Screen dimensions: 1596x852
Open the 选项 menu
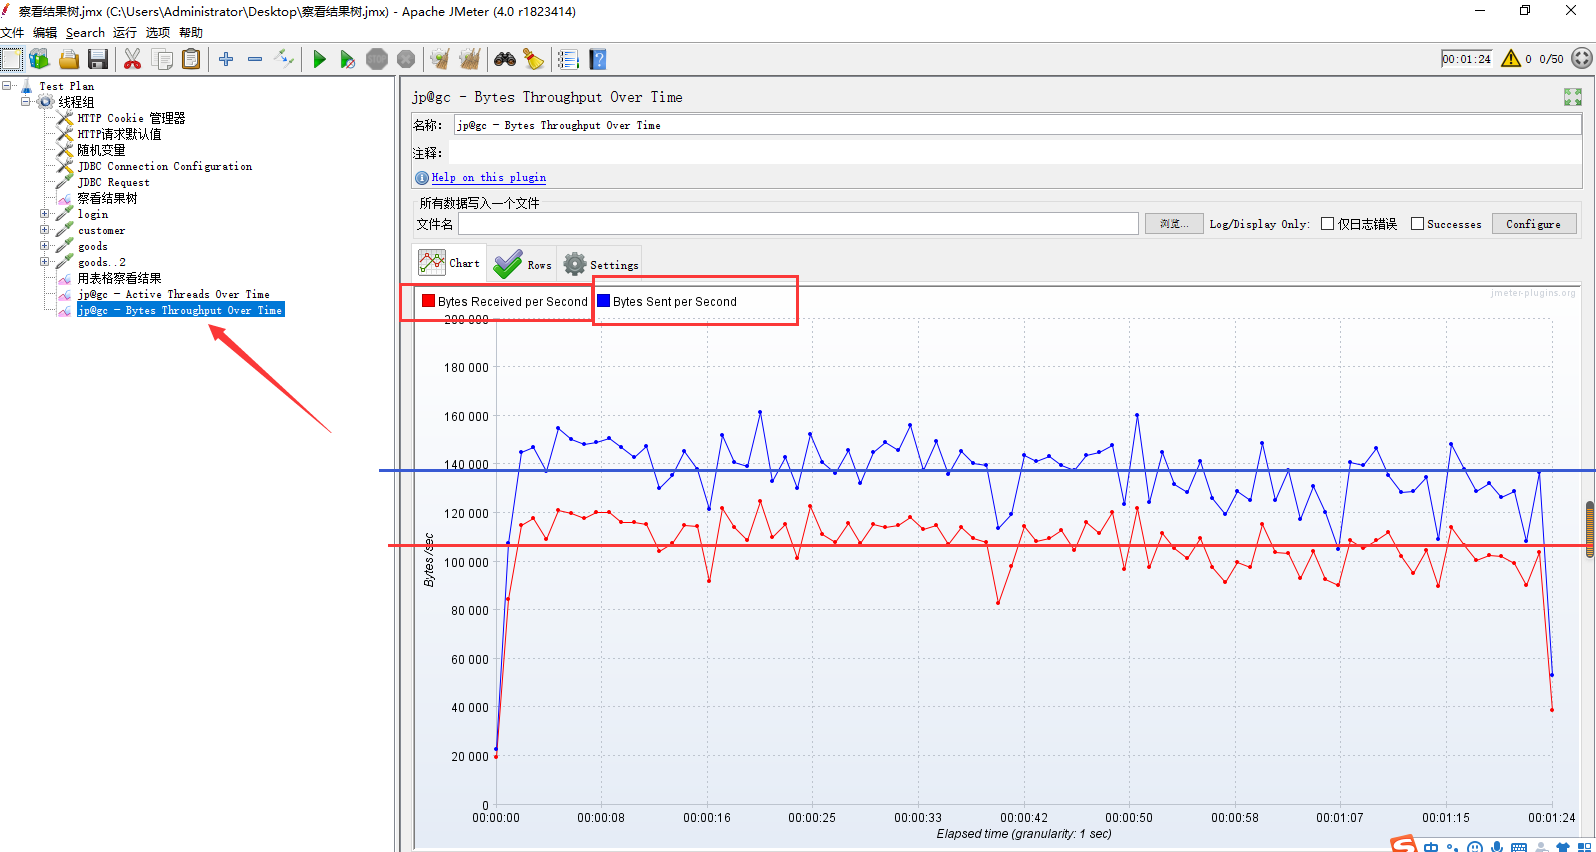point(158,33)
